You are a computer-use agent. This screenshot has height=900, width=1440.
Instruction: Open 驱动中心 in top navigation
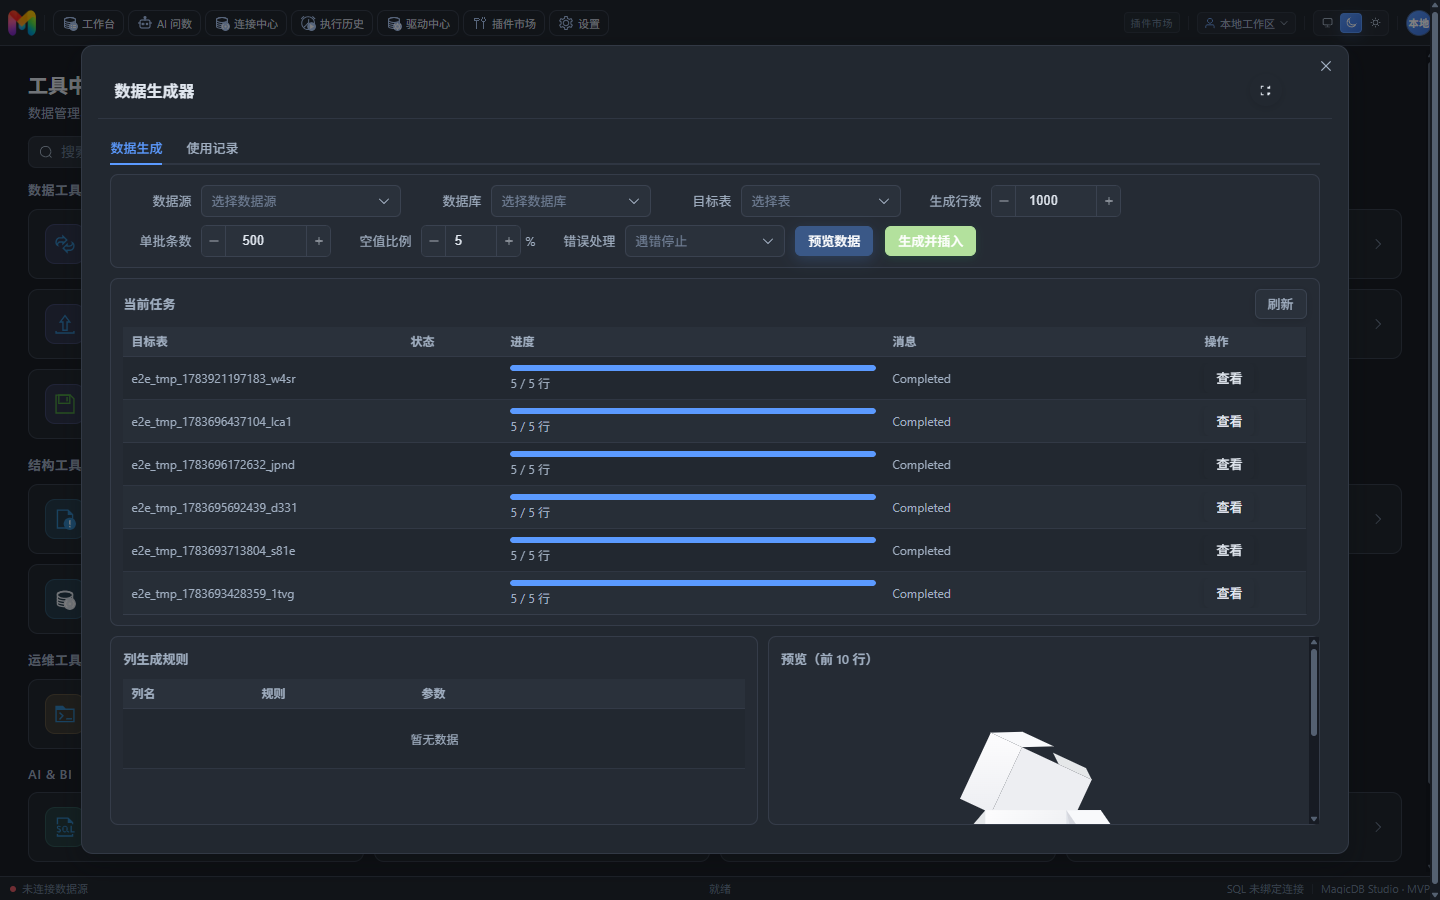(418, 23)
